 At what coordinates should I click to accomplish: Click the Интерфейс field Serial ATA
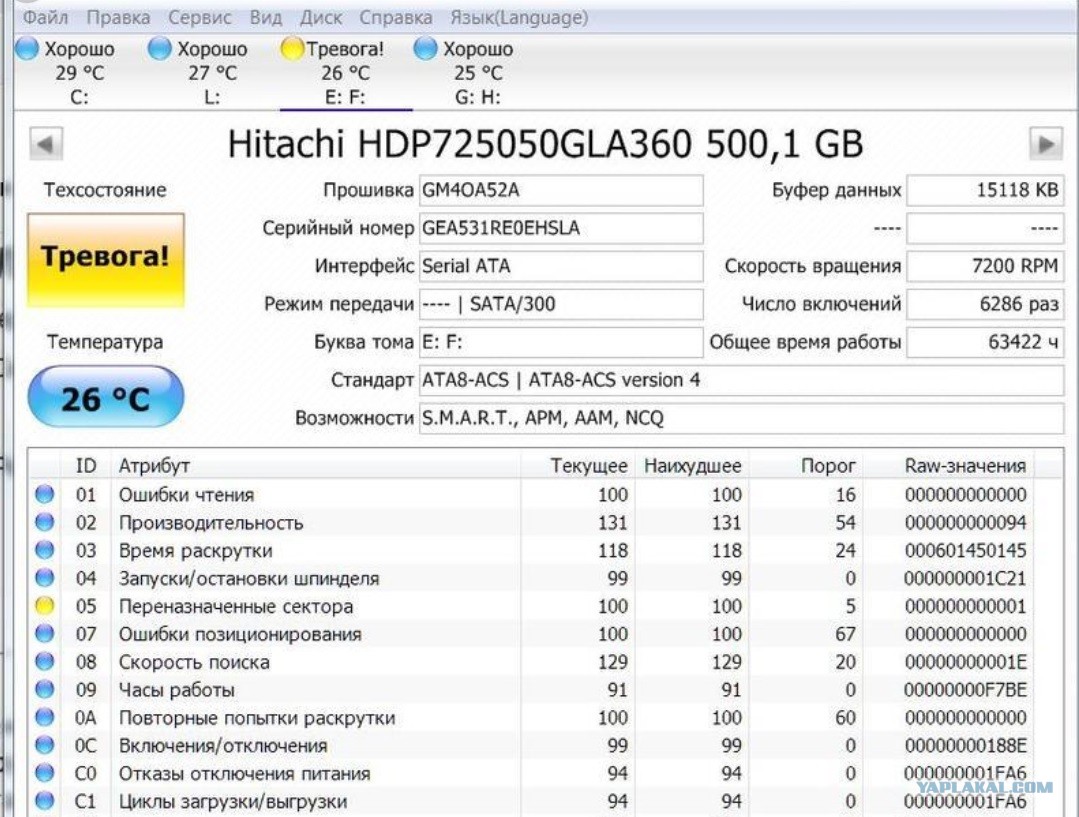click(561, 266)
